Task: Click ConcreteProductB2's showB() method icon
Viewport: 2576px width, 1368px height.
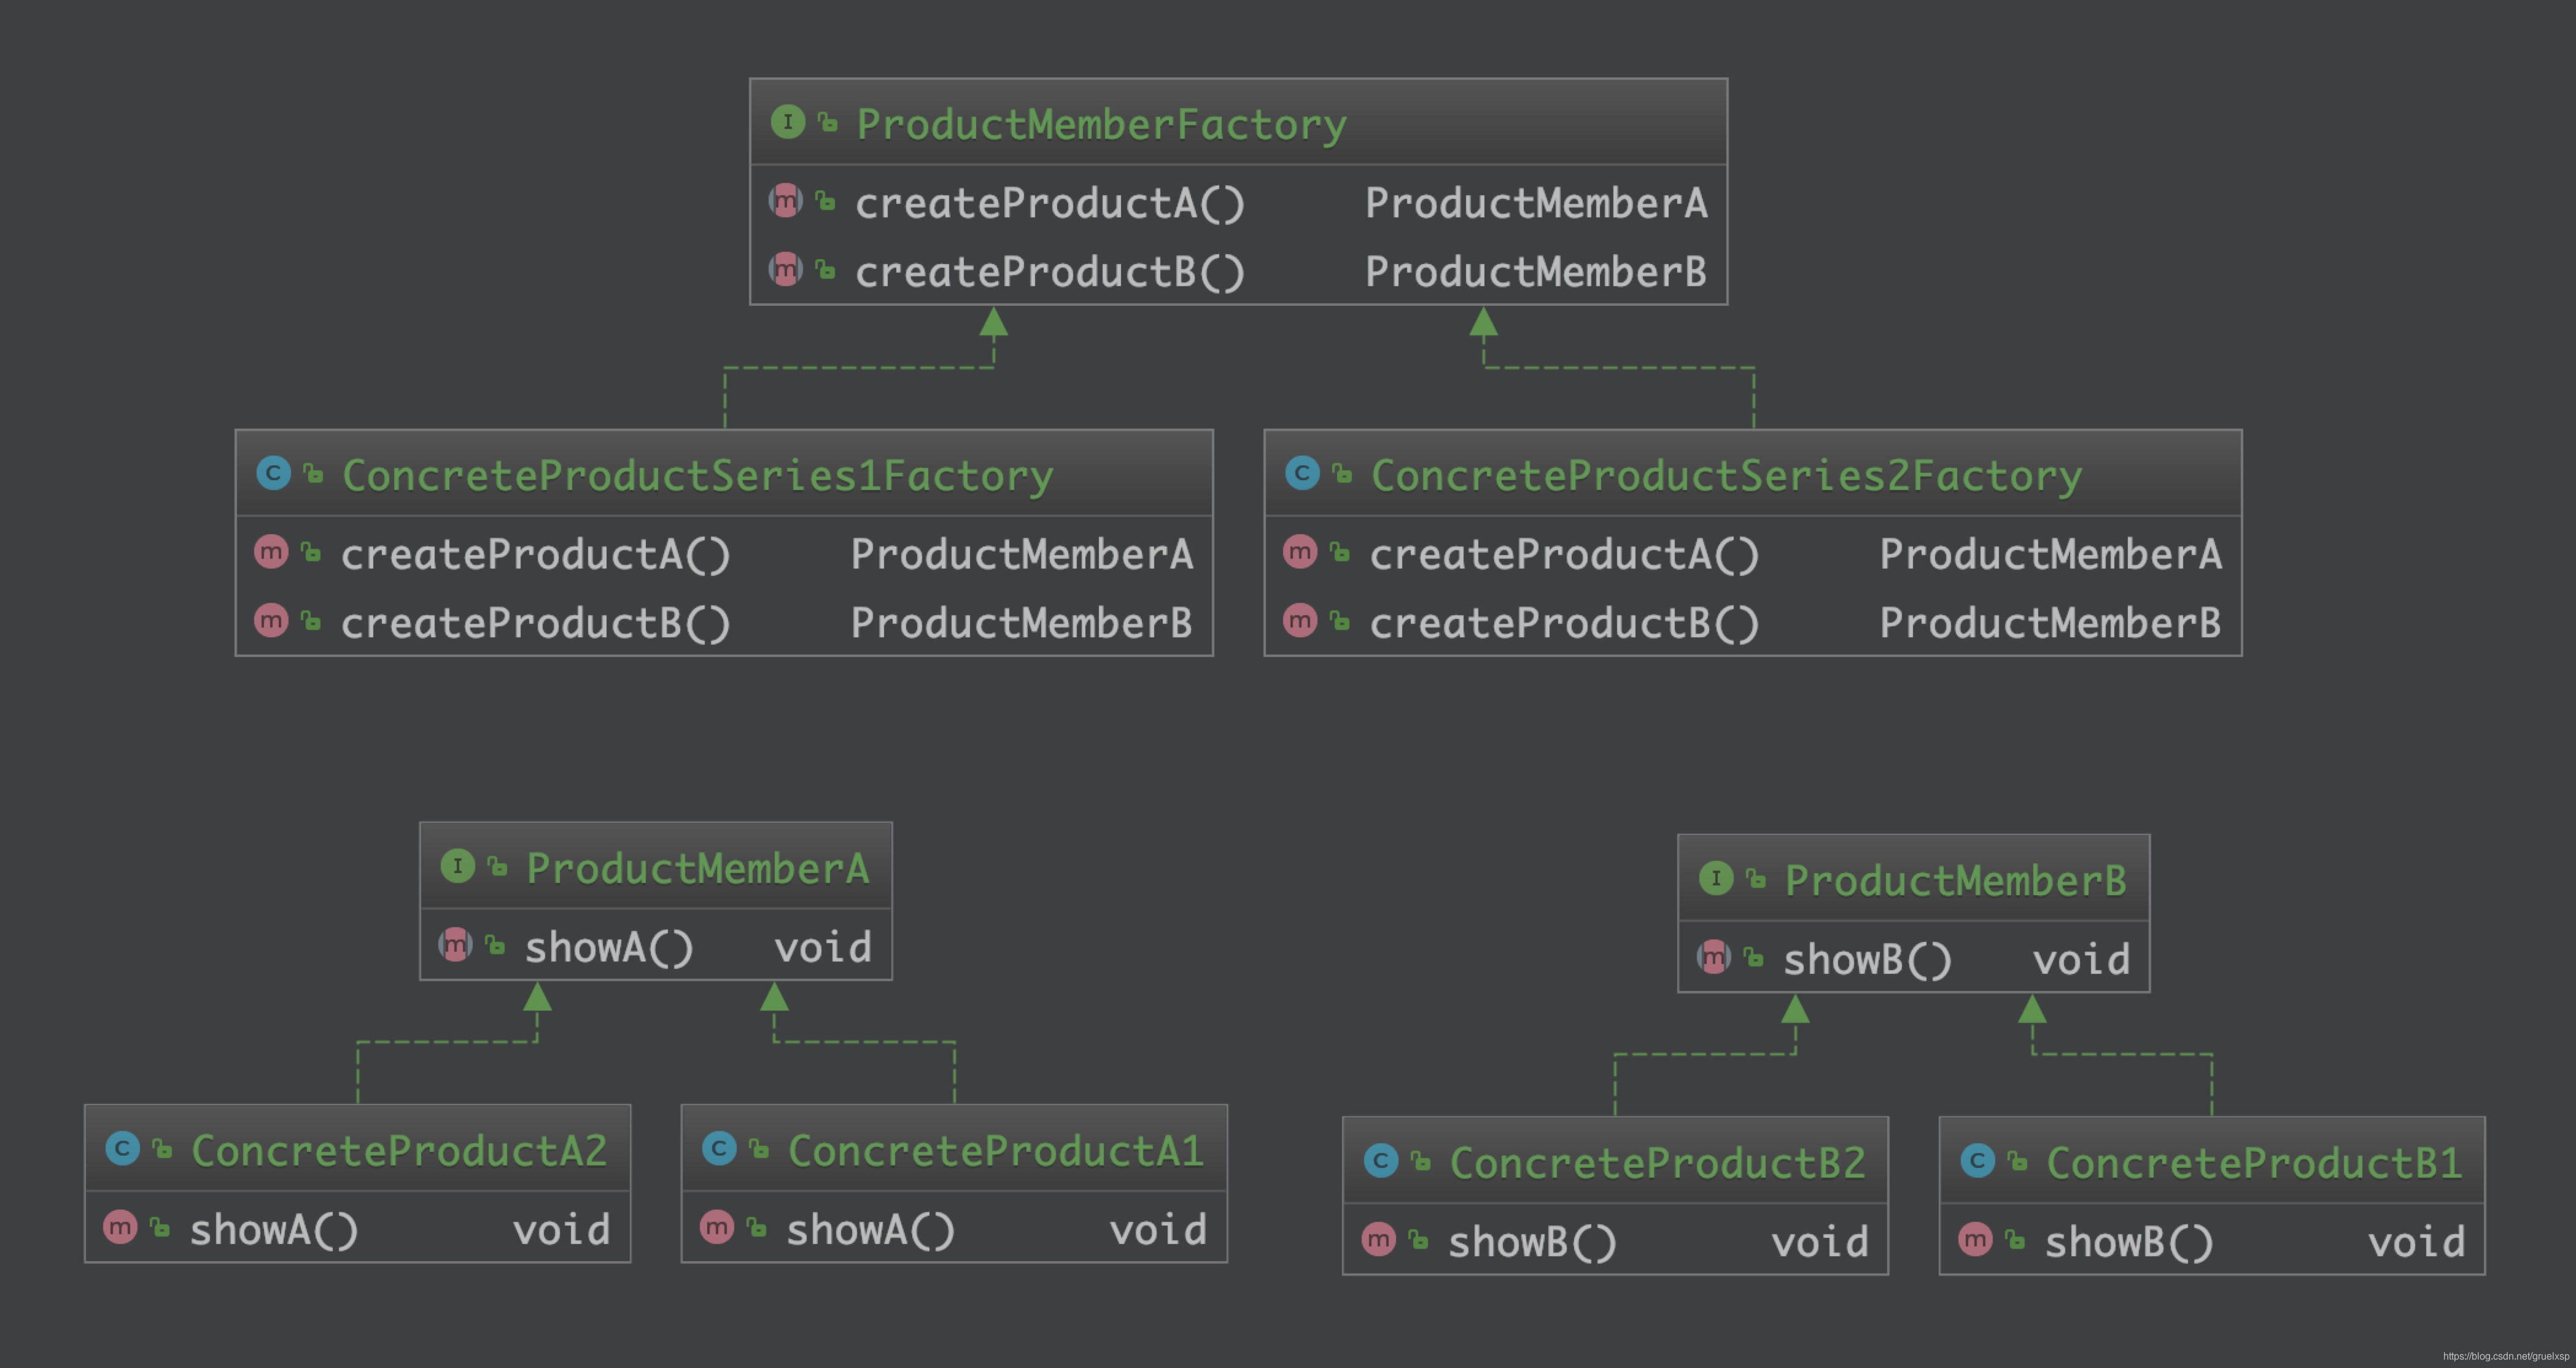Action: [x=1379, y=1240]
